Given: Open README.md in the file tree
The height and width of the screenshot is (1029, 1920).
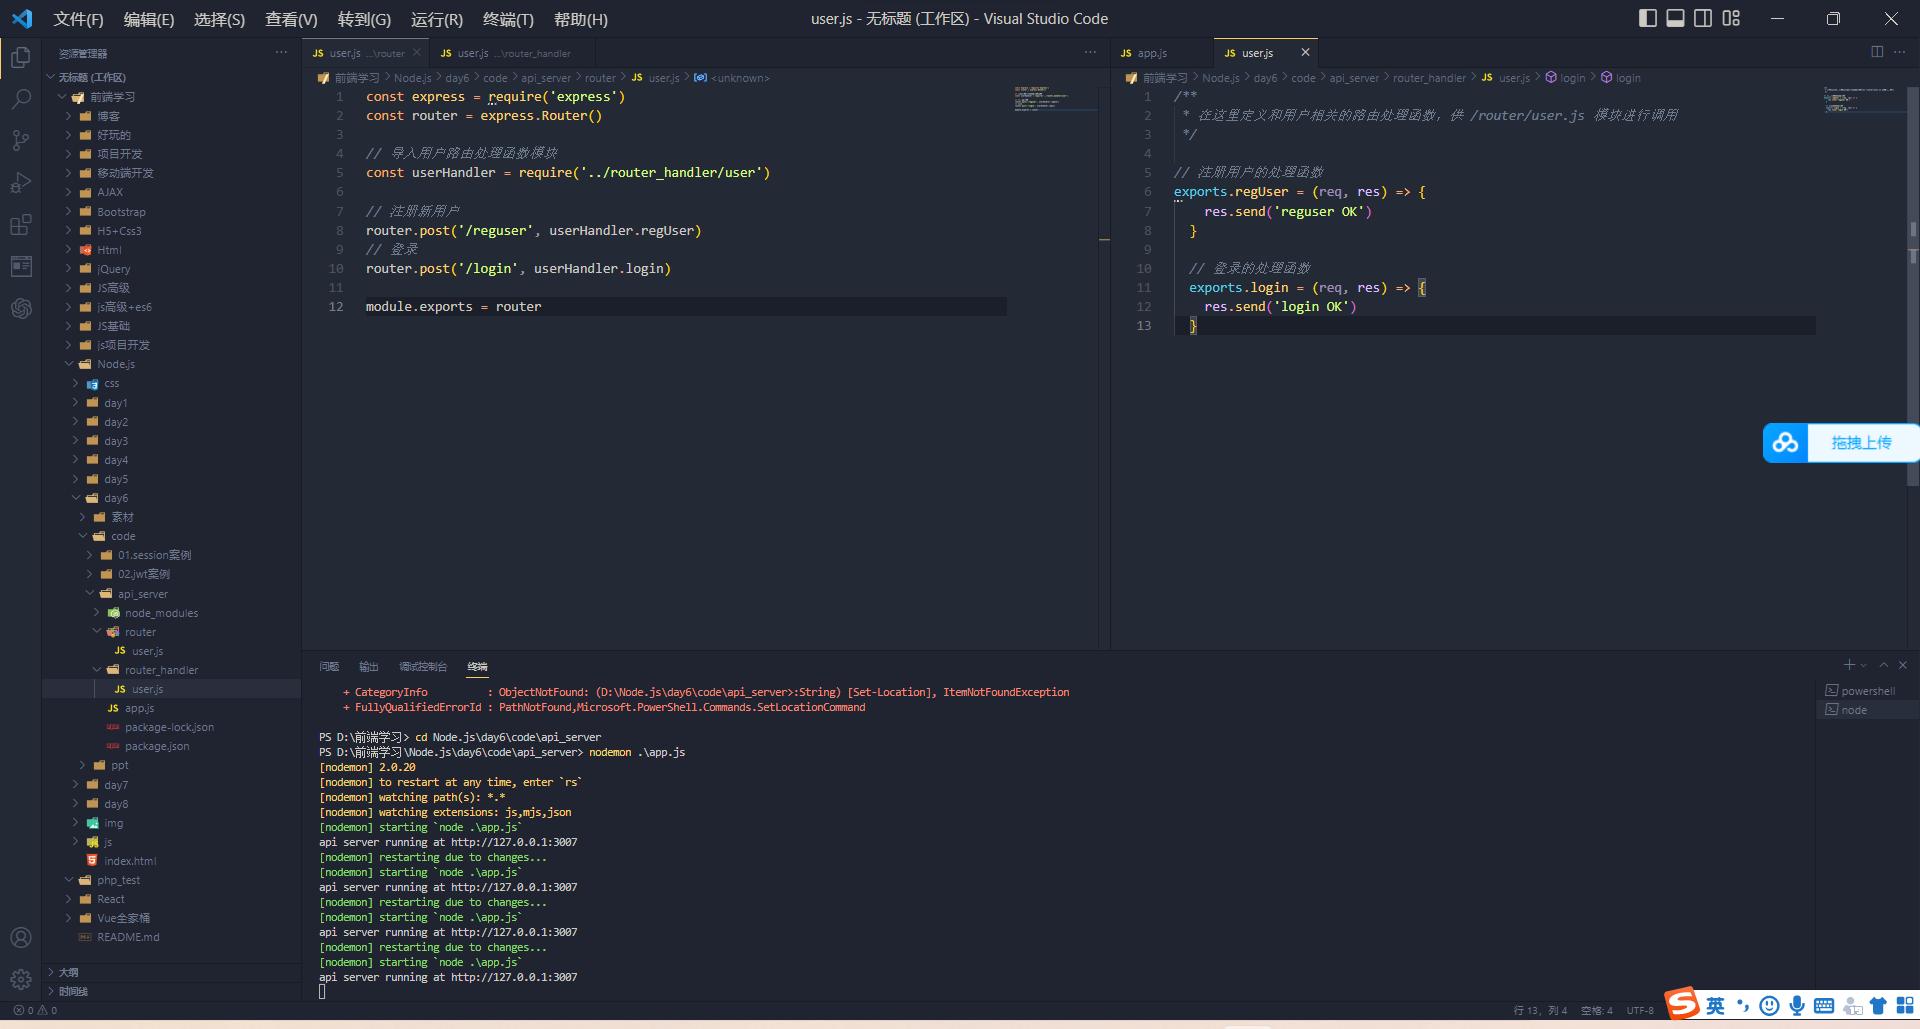Looking at the screenshot, I should 128,937.
